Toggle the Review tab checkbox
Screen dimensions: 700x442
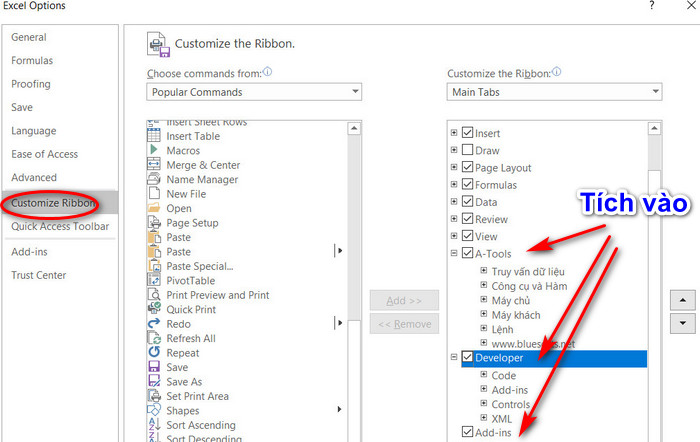pyautogui.click(x=467, y=218)
